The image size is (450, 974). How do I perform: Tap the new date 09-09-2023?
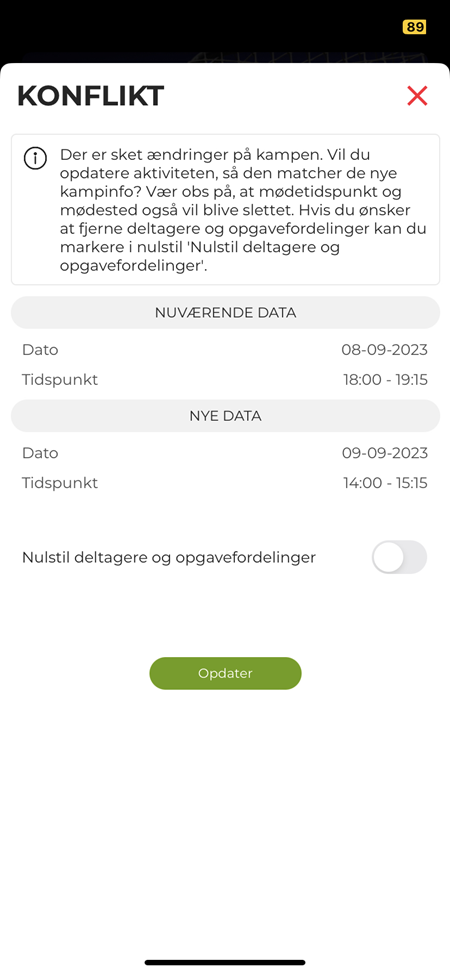[x=385, y=453]
